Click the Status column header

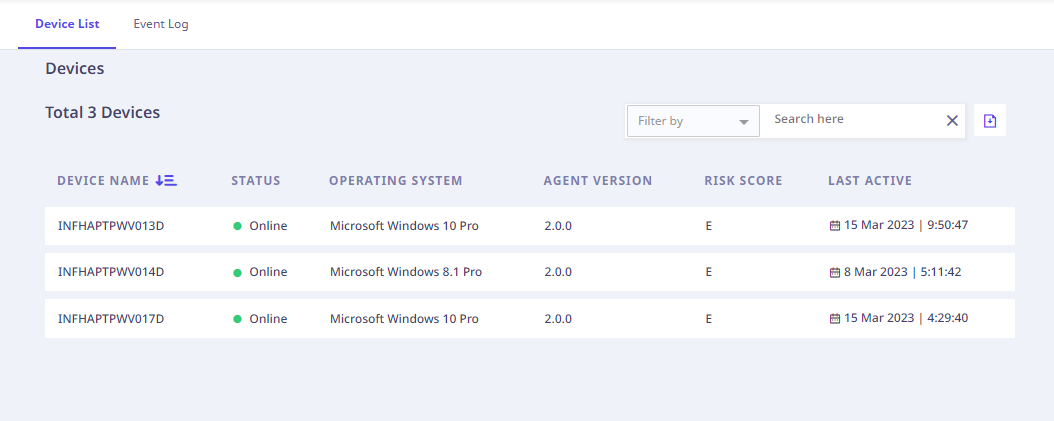(256, 181)
